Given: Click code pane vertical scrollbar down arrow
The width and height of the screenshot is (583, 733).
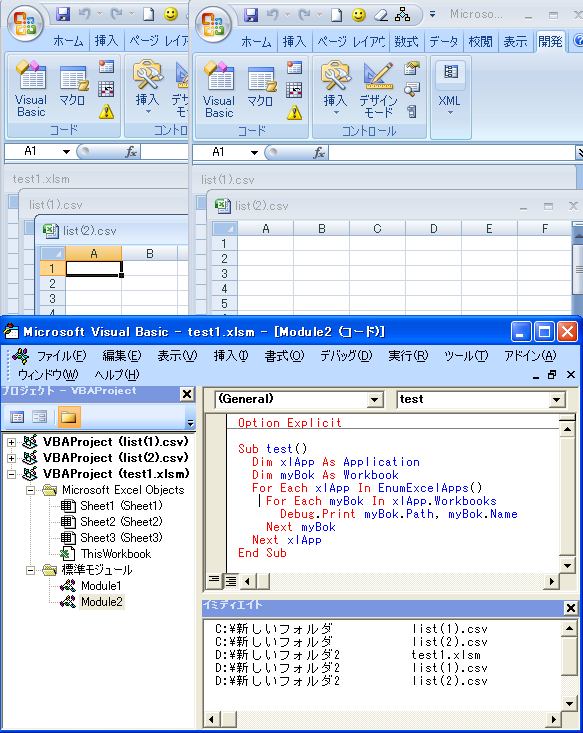Looking at the screenshot, I should [568, 566].
